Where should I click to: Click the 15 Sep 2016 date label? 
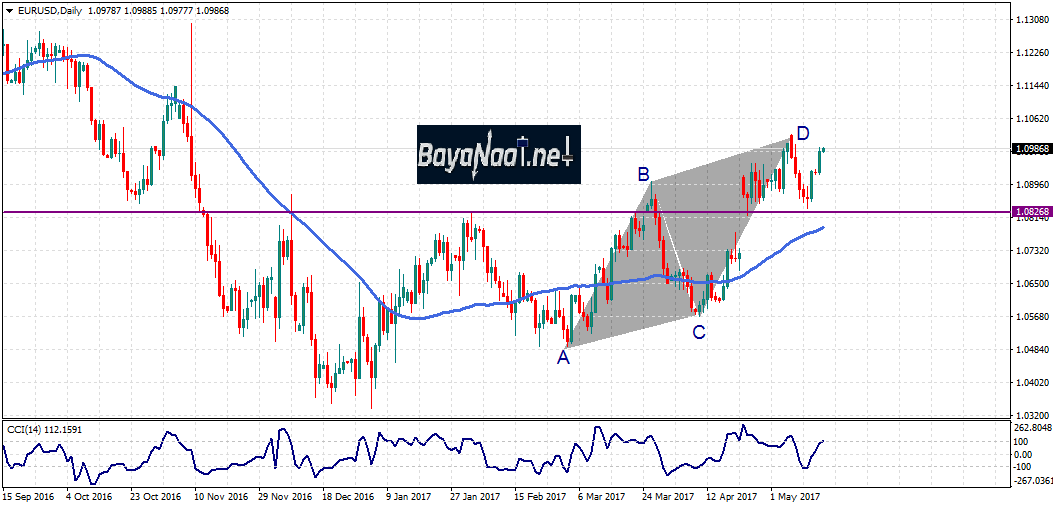pyautogui.click(x=26, y=495)
